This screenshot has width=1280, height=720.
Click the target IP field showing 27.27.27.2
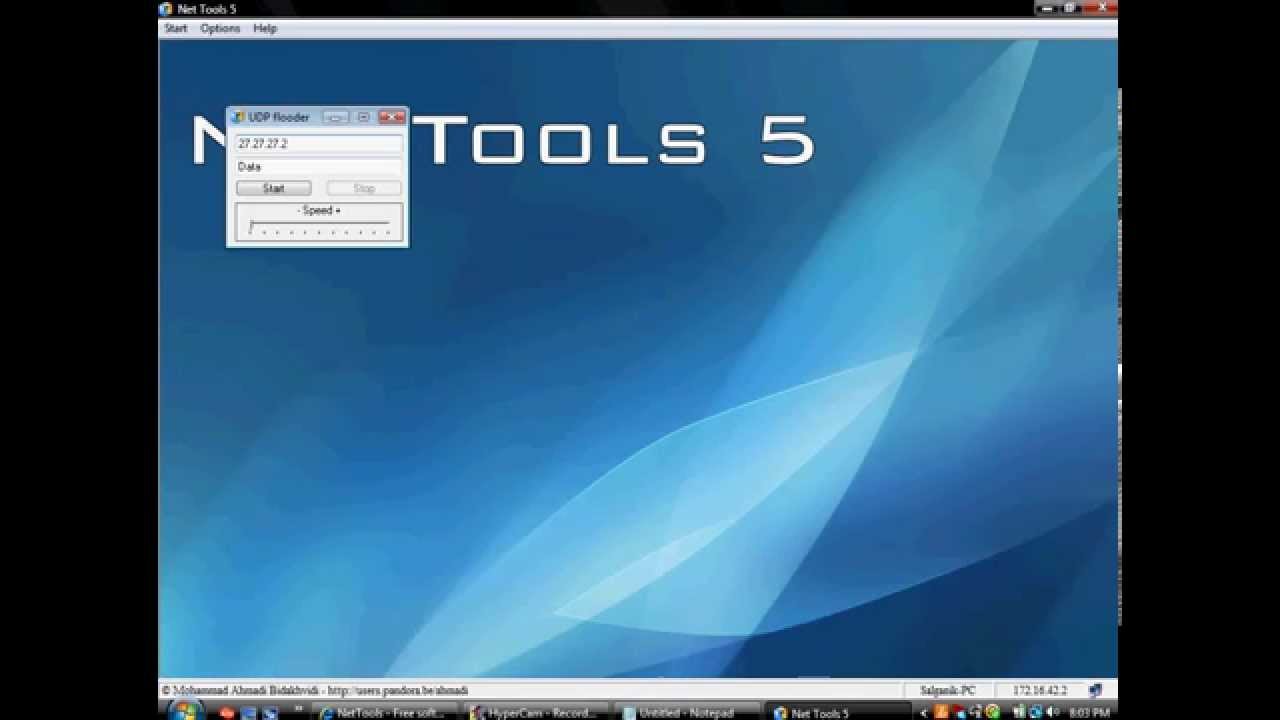tap(318, 144)
